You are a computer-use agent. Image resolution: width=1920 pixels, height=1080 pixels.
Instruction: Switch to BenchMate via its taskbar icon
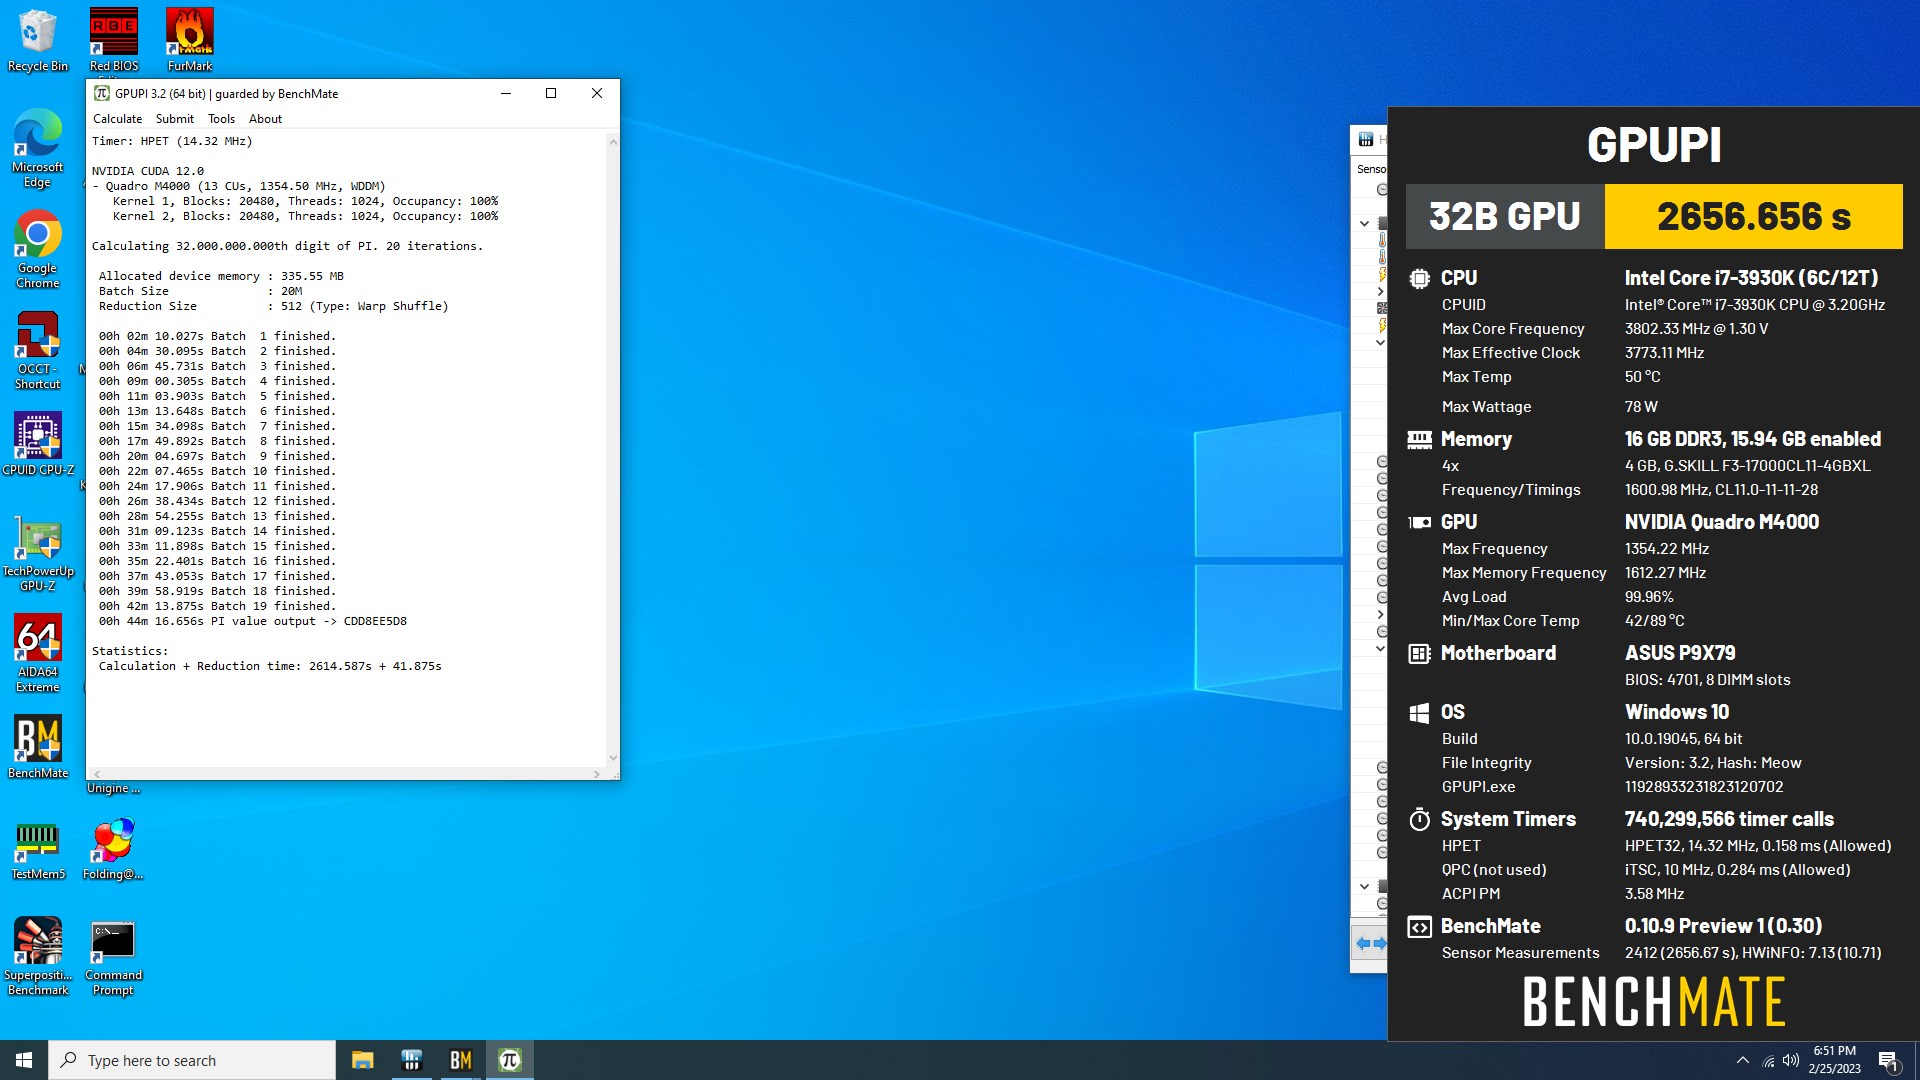pos(460,1060)
